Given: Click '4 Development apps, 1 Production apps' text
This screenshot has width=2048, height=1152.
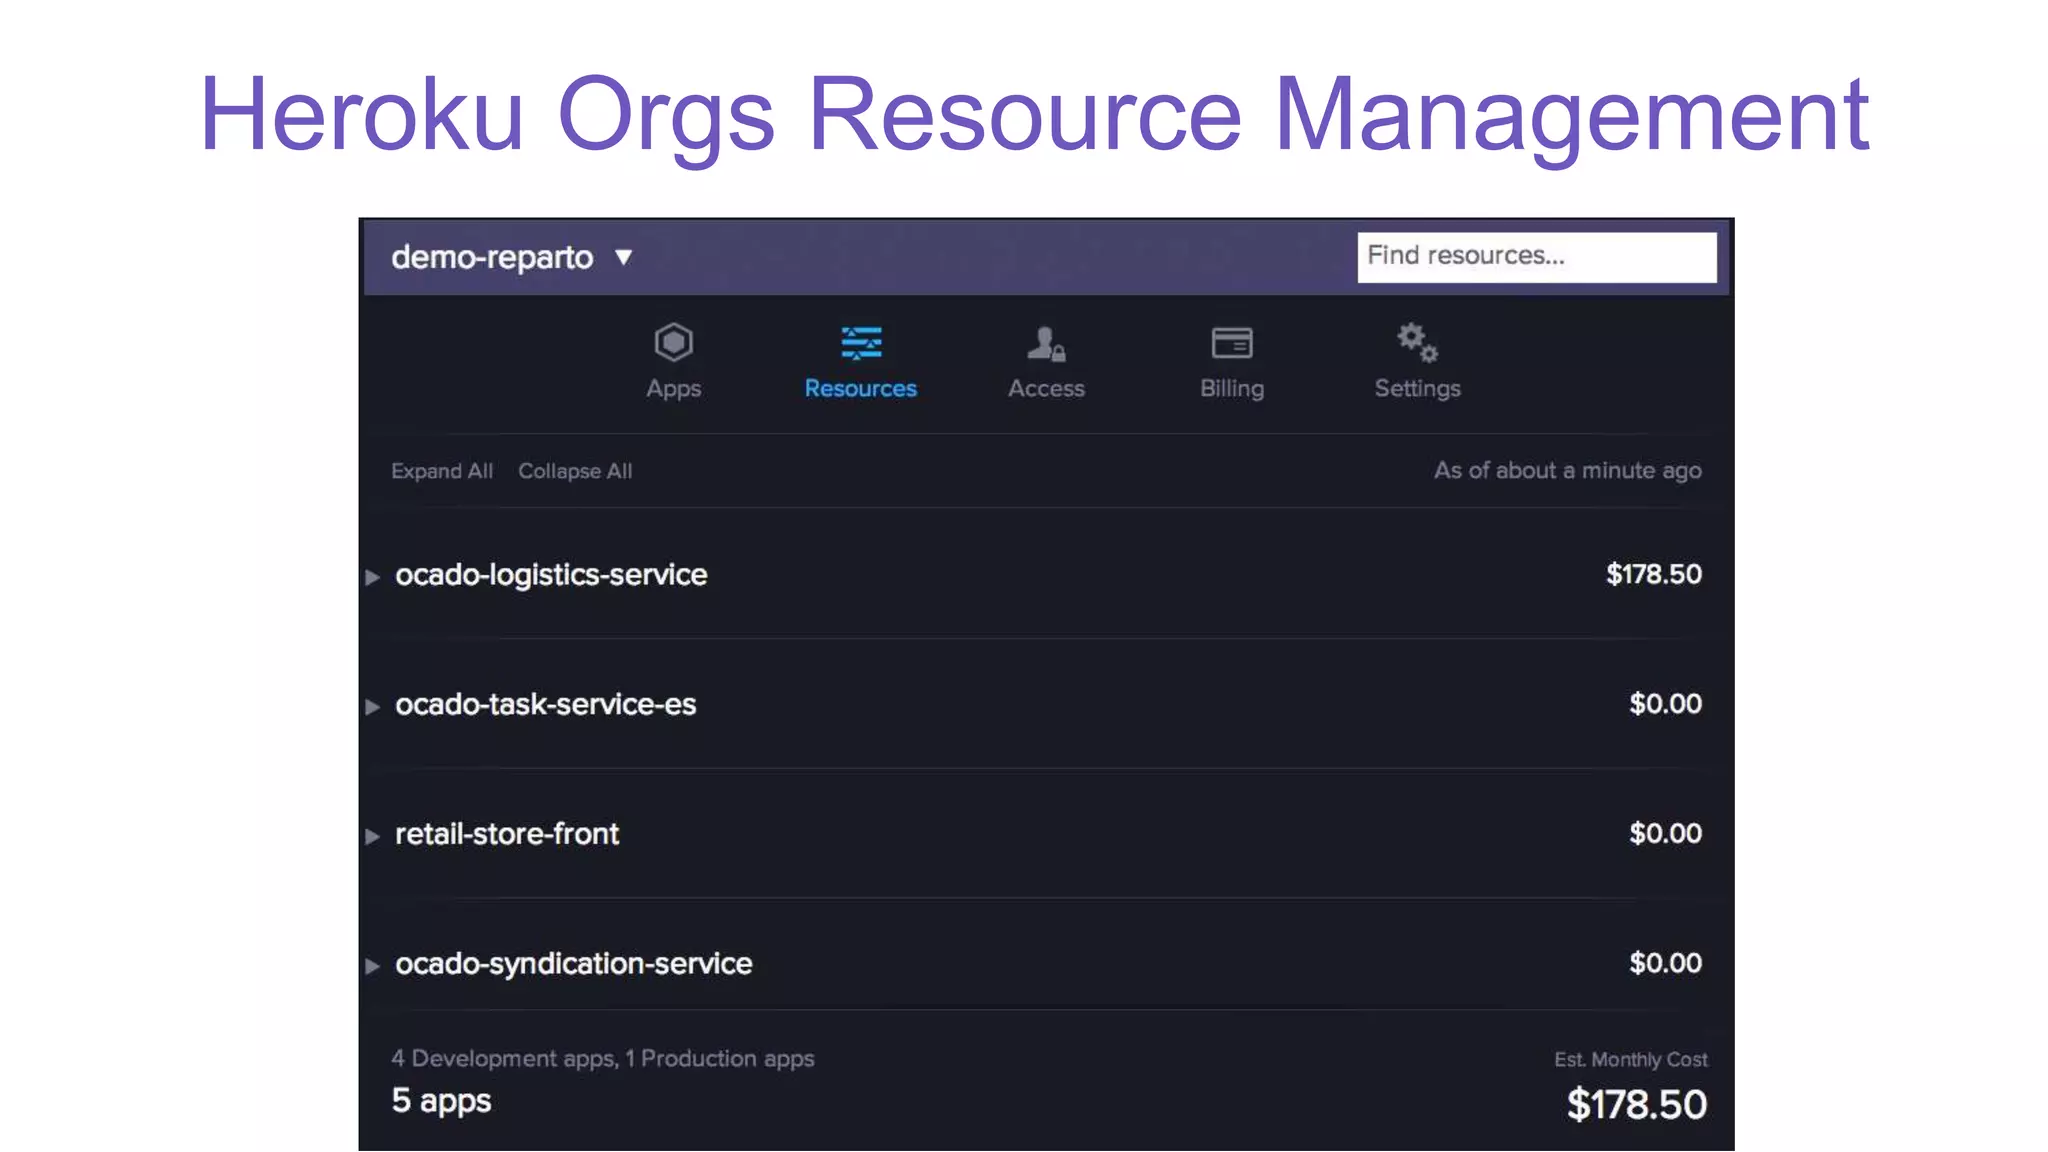Looking at the screenshot, I should pyautogui.click(x=602, y=1059).
